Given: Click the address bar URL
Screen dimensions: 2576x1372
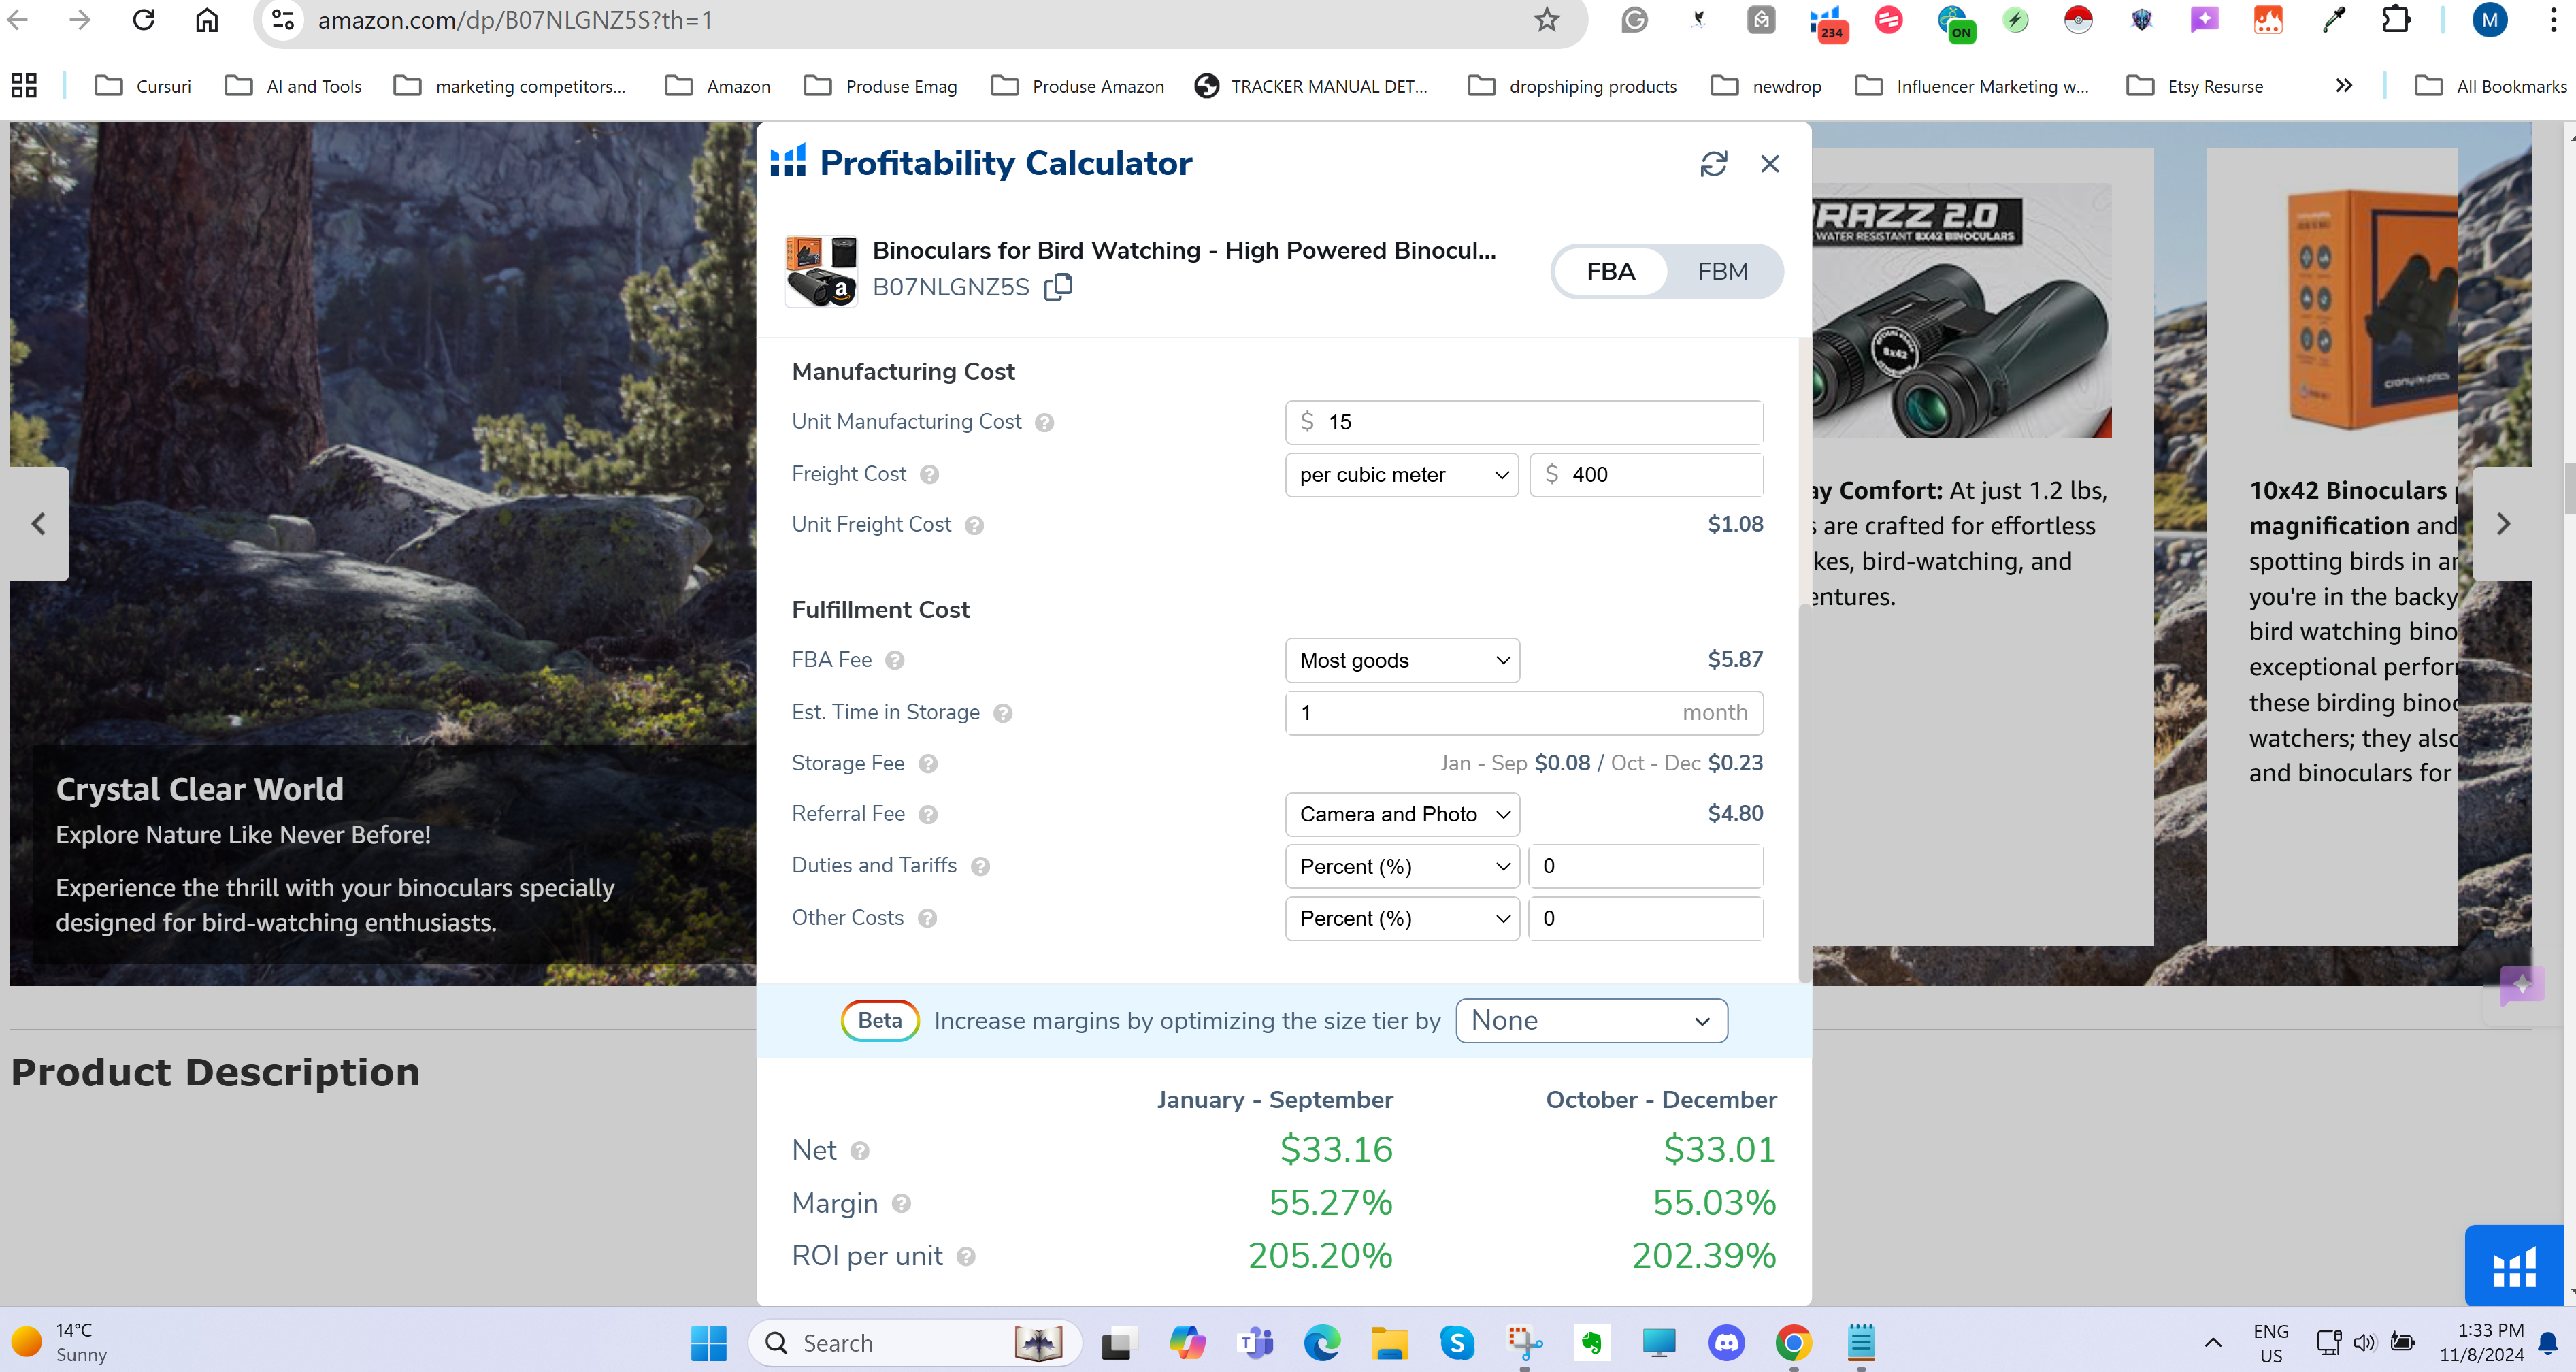Looking at the screenshot, I should (515, 20).
